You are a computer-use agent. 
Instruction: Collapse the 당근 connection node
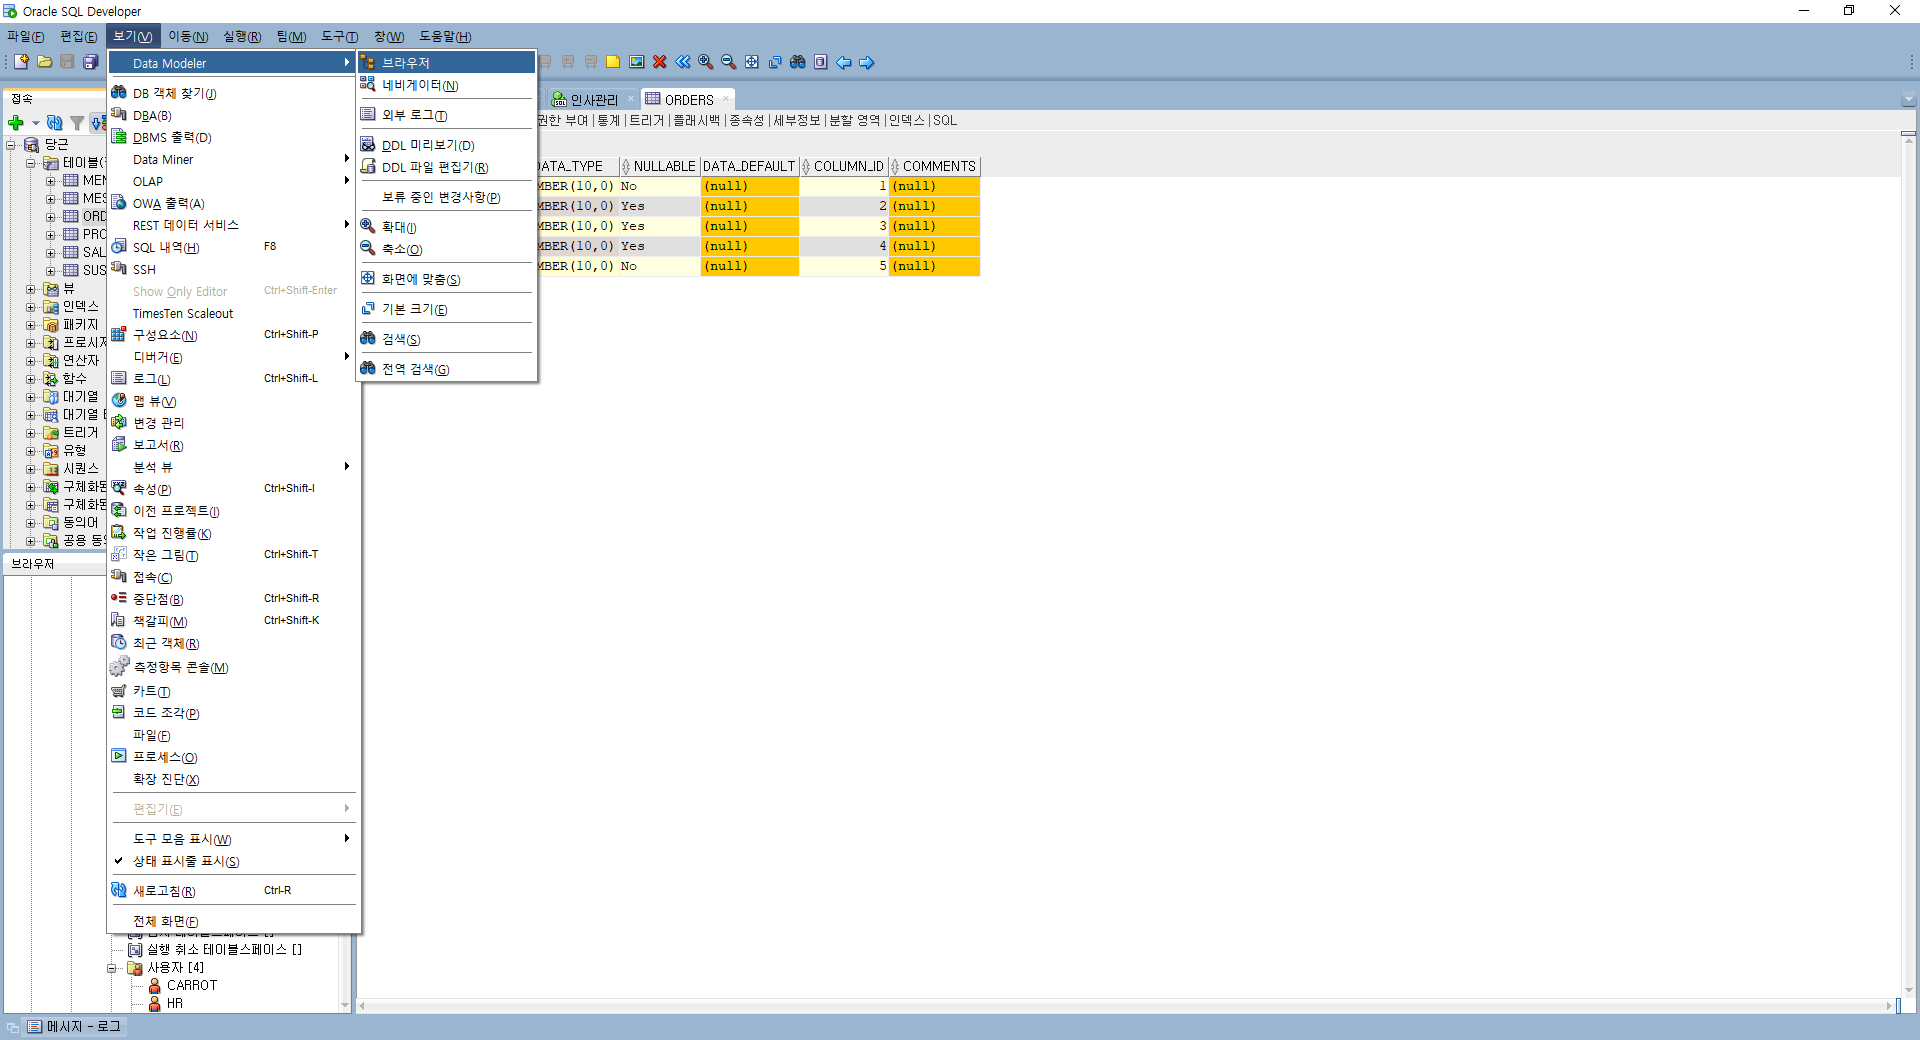(11, 145)
